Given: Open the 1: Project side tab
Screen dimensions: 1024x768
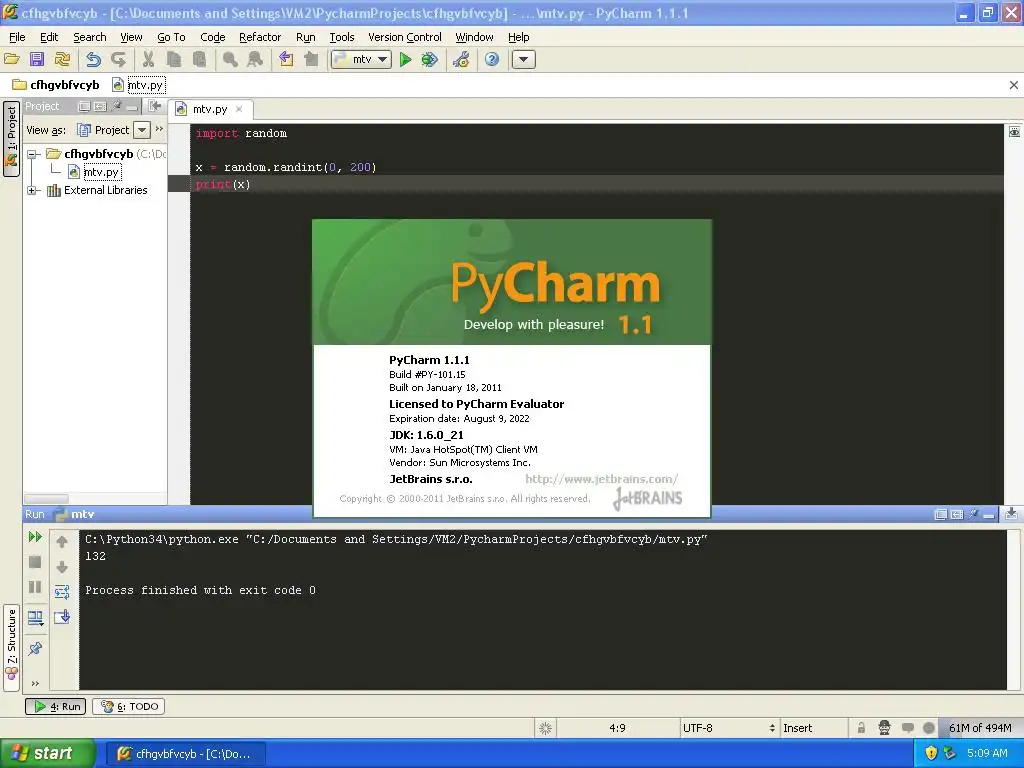Looking at the screenshot, I should [x=11, y=139].
